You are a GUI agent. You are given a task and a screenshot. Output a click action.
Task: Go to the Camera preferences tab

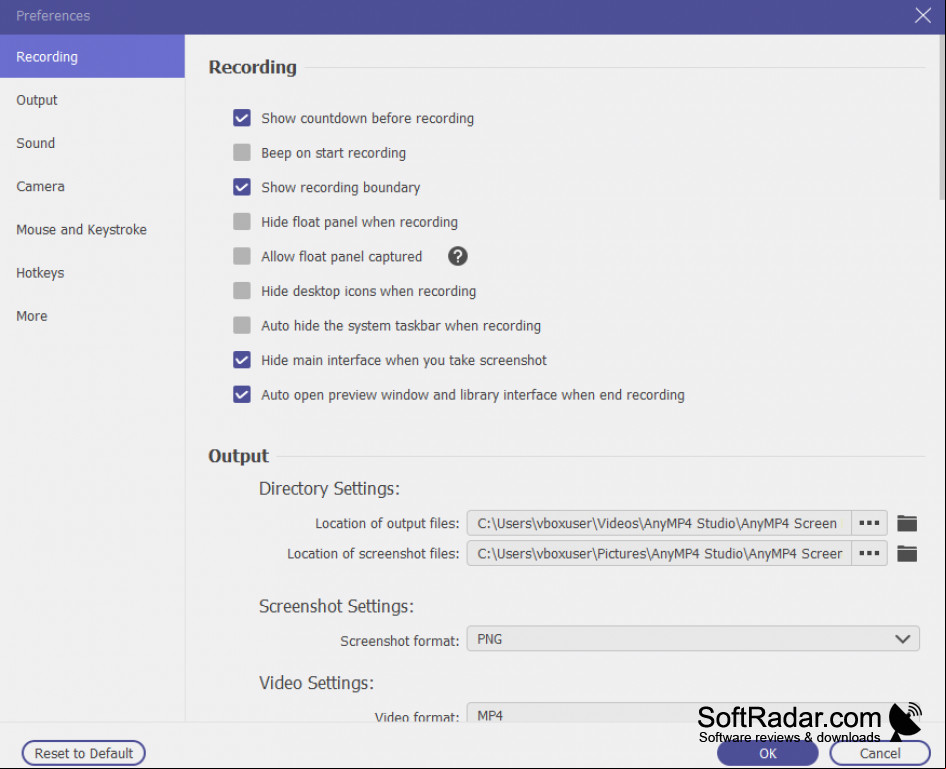(92, 186)
